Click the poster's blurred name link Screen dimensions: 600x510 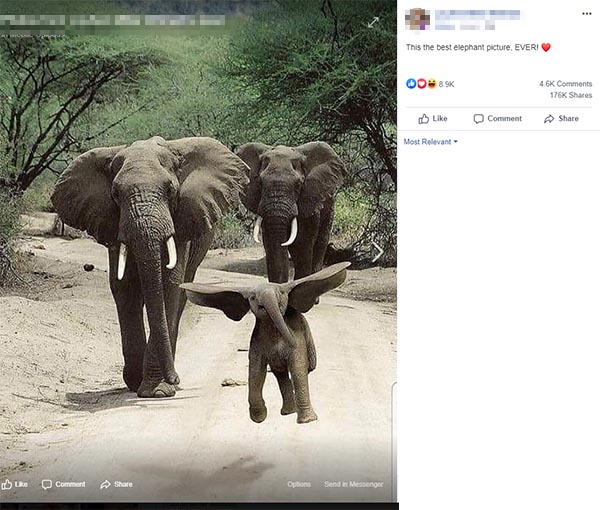point(478,15)
